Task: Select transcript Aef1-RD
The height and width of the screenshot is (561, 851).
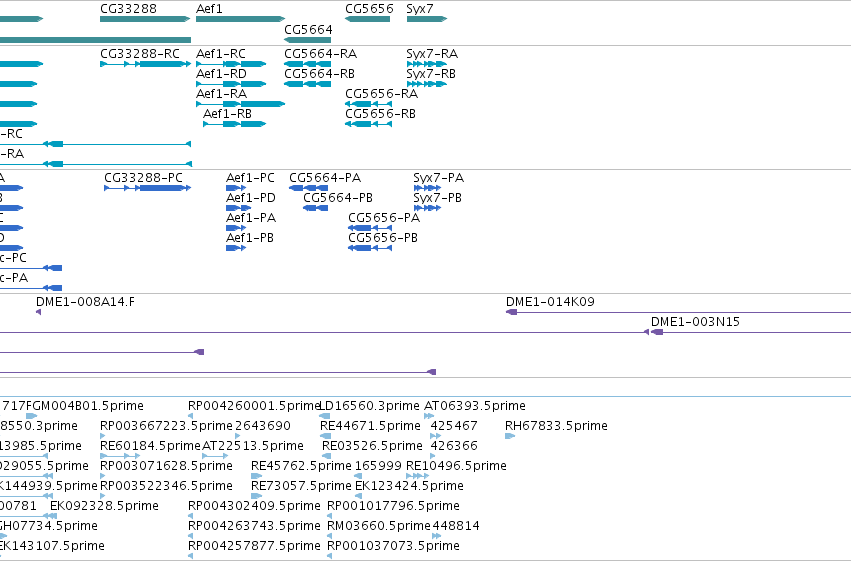Action: tap(231, 84)
